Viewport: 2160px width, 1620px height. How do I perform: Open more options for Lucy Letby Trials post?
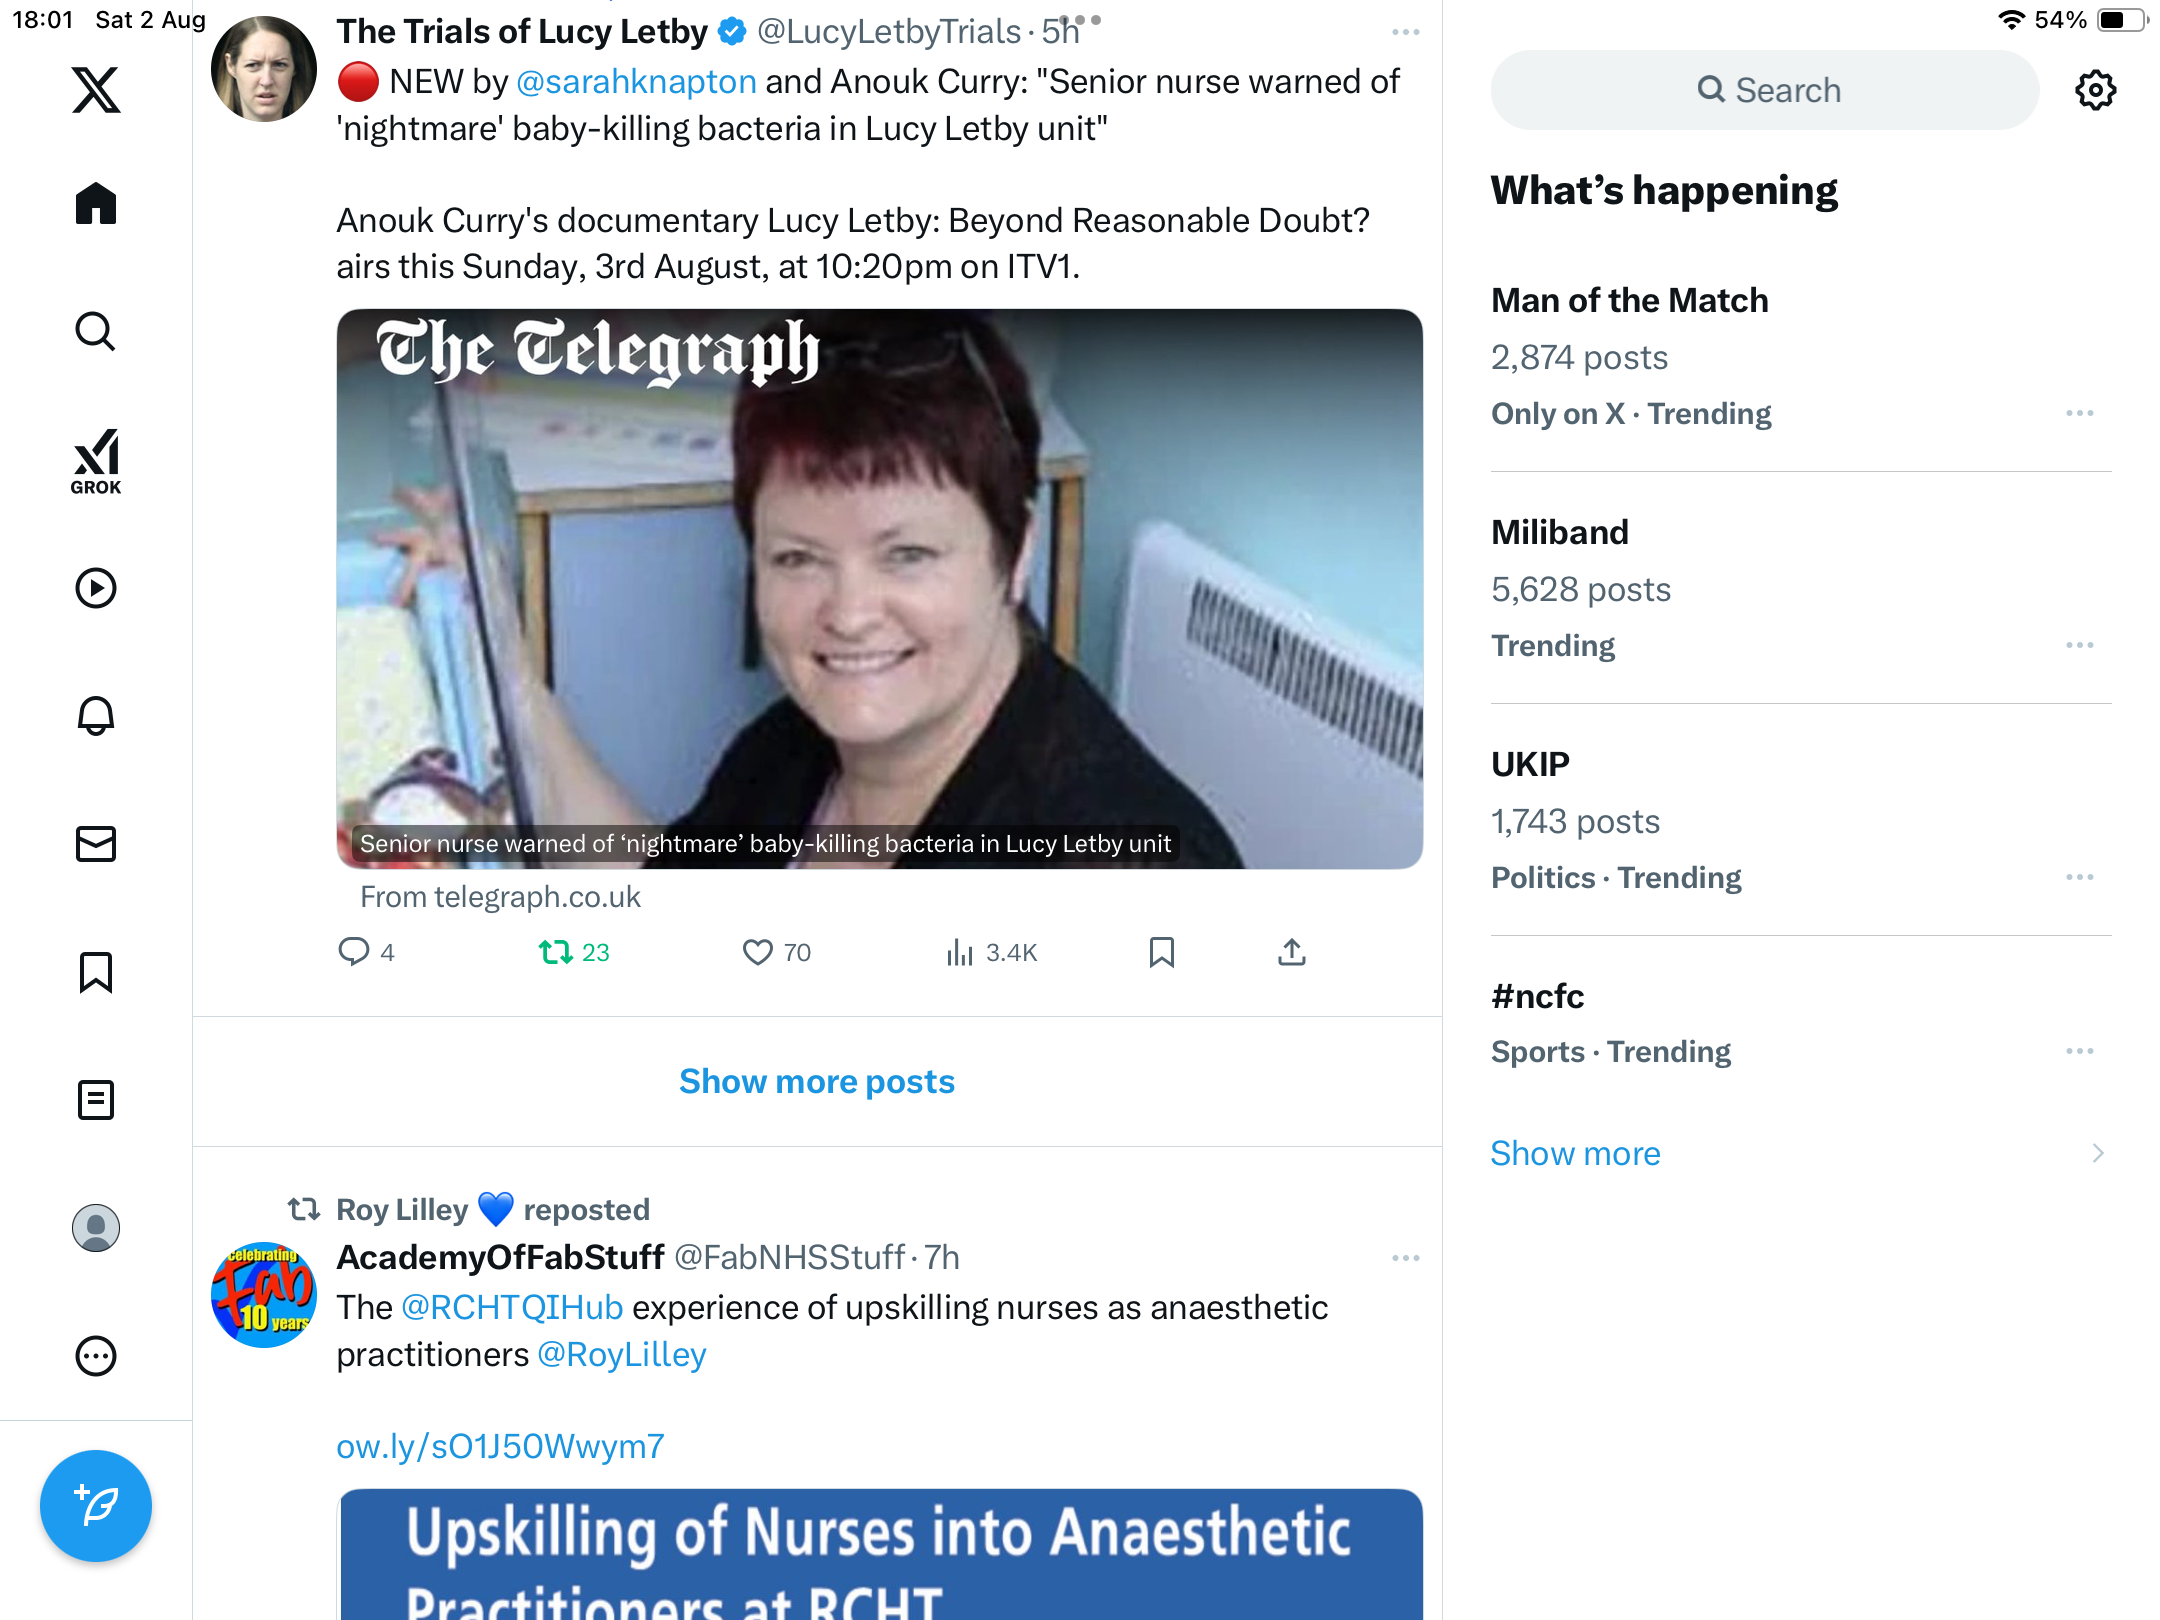1405,32
